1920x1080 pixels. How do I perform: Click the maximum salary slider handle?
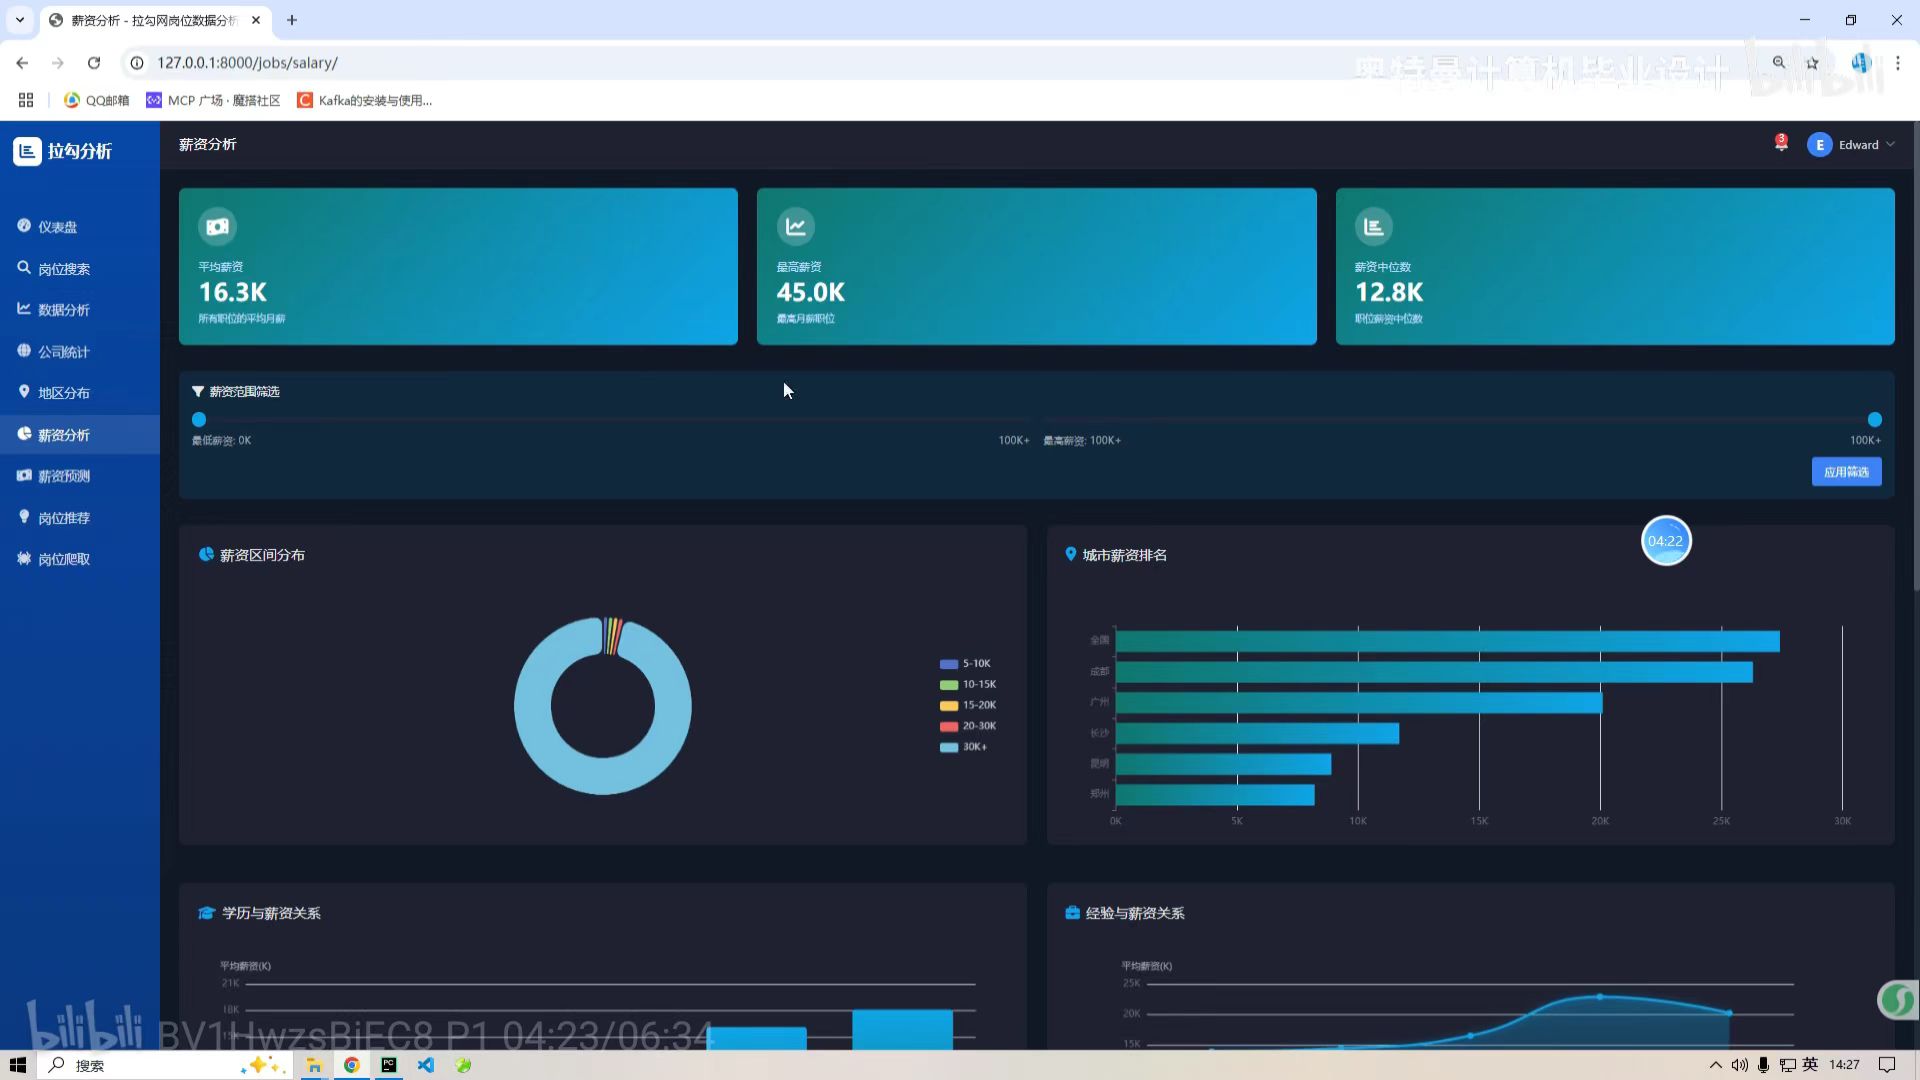pos(1874,420)
